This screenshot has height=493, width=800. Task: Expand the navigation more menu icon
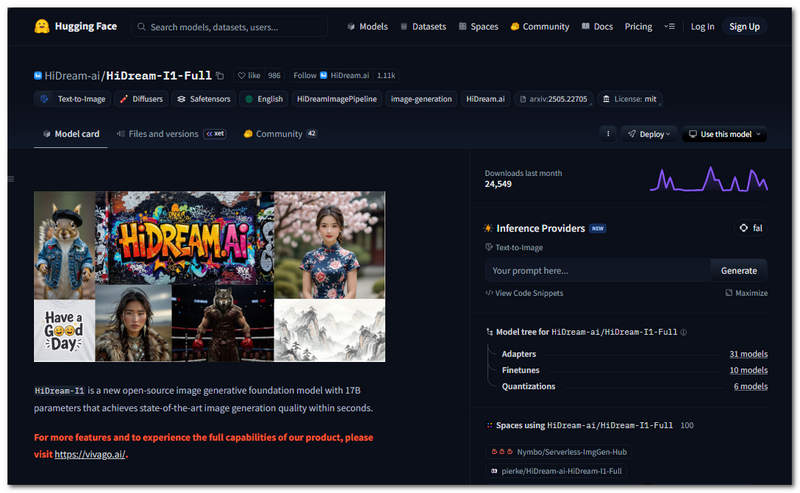point(669,27)
